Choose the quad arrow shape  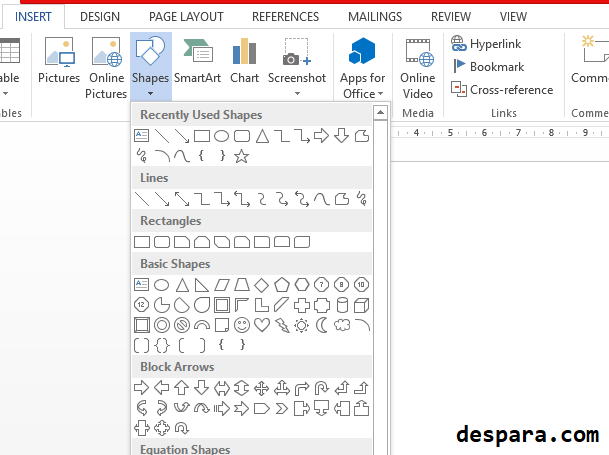[x=261, y=388]
